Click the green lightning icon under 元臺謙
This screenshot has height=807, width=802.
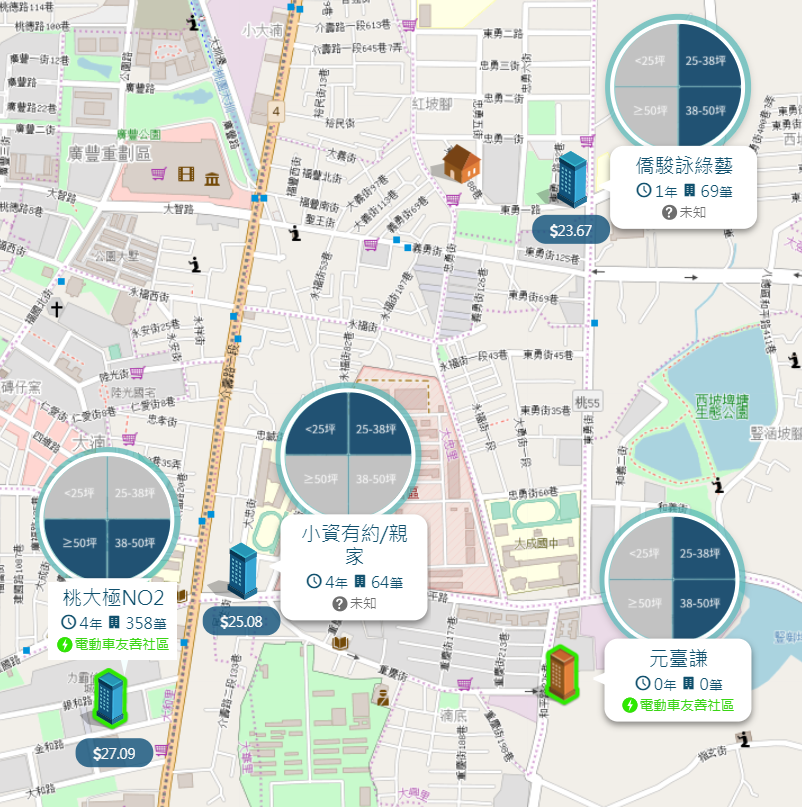point(630,705)
